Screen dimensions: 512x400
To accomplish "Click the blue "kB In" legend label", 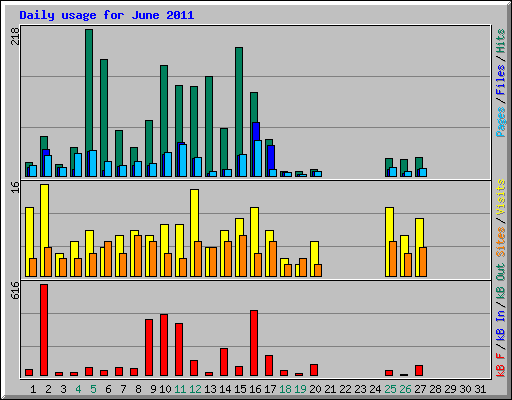I will point(500,325).
